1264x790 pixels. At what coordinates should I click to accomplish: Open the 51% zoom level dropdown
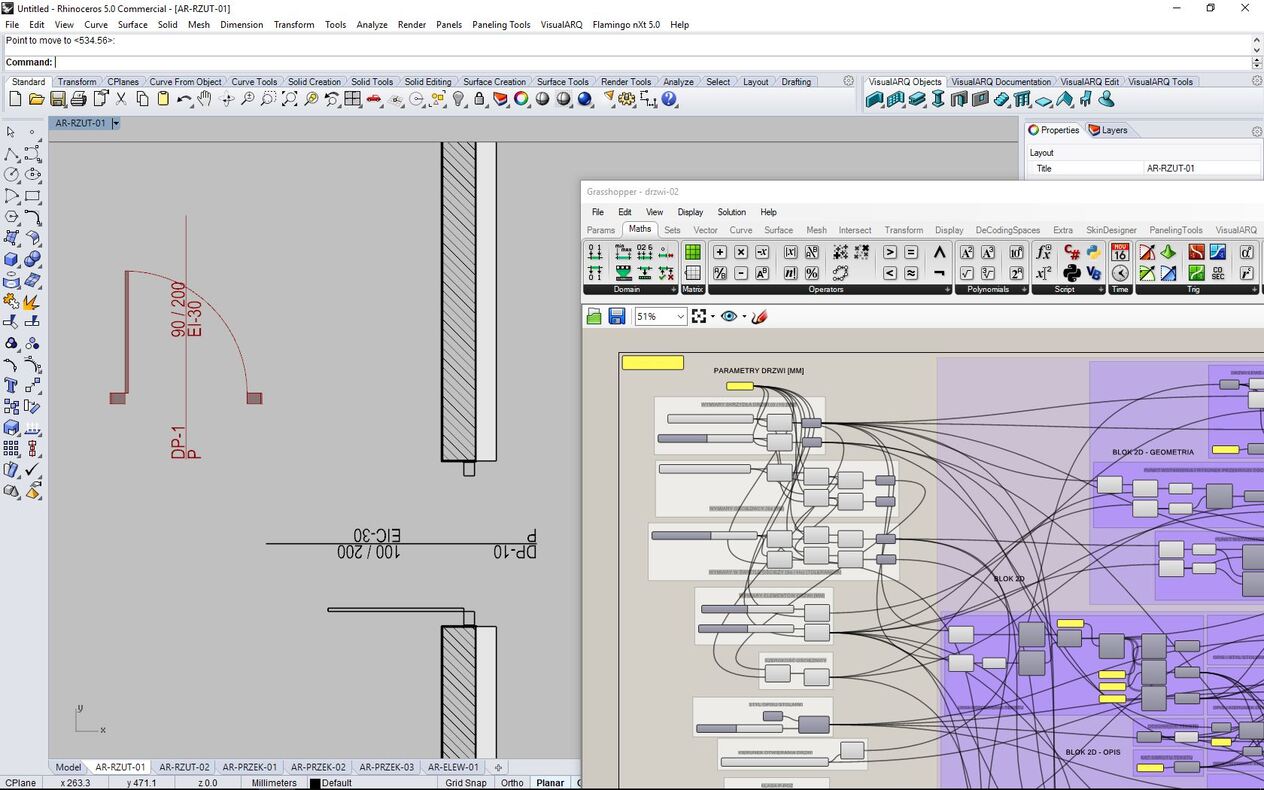[680, 317]
